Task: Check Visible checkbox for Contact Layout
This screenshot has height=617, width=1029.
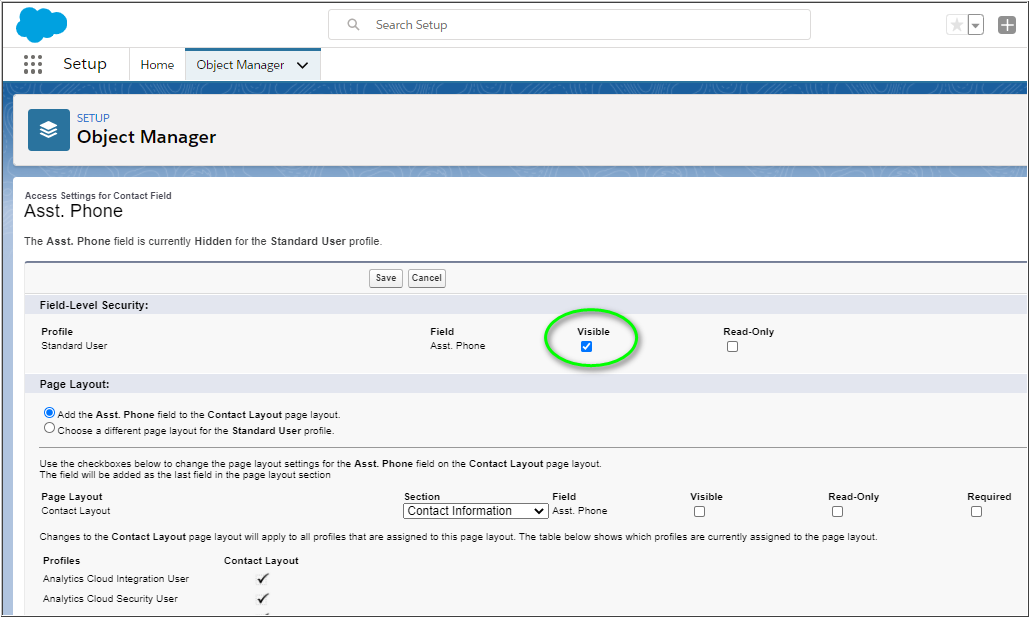Action: click(699, 511)
